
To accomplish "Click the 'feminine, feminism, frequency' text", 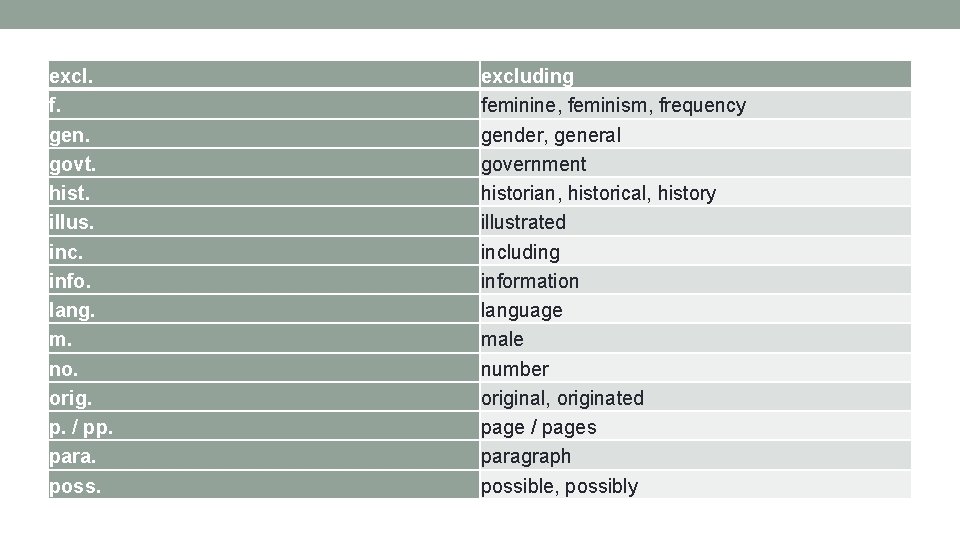I will click(613, 105).
